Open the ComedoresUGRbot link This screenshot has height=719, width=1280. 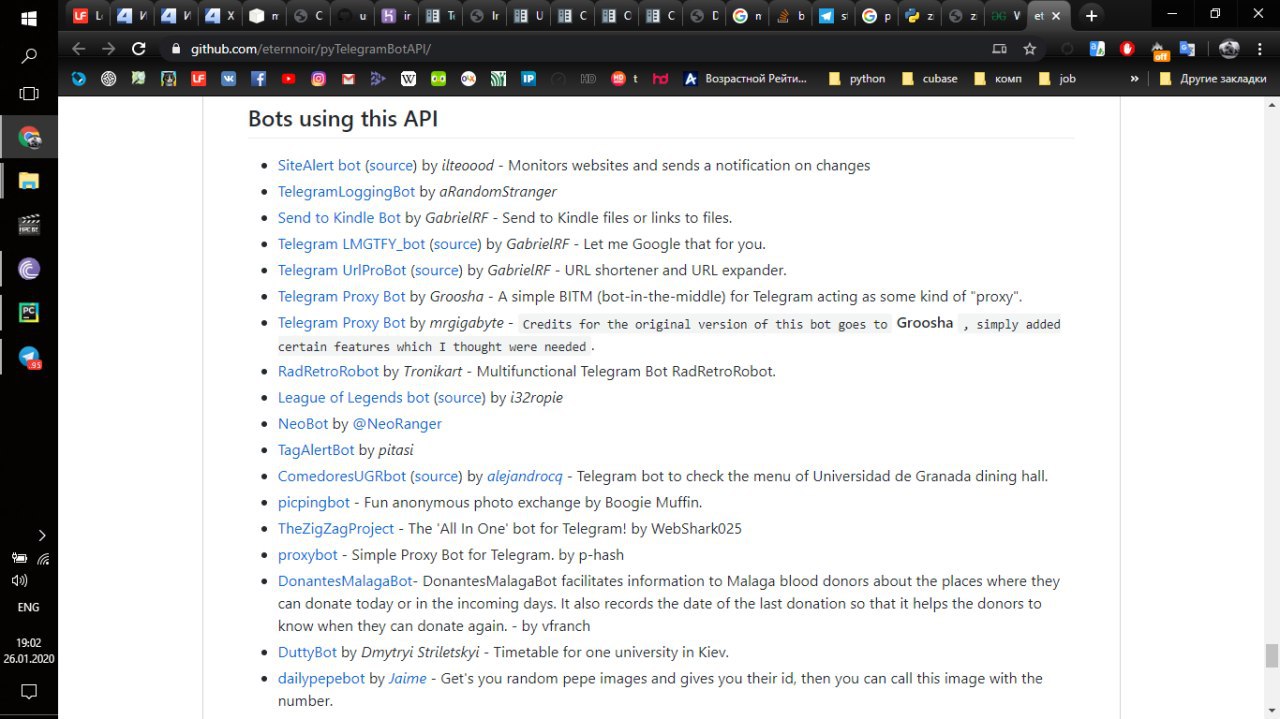point(342,476)
